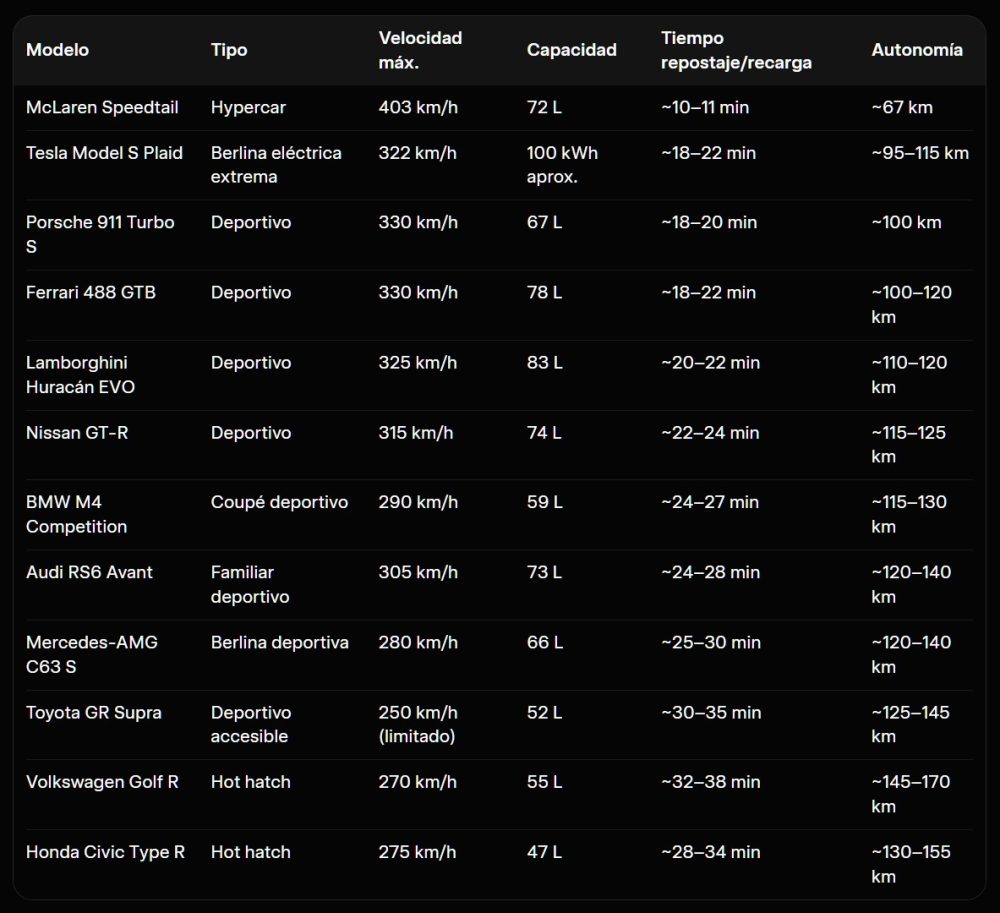1000x913 pixels.
Task: Click the '280 km/h' speed cell
Action: [x=418, y=643]
